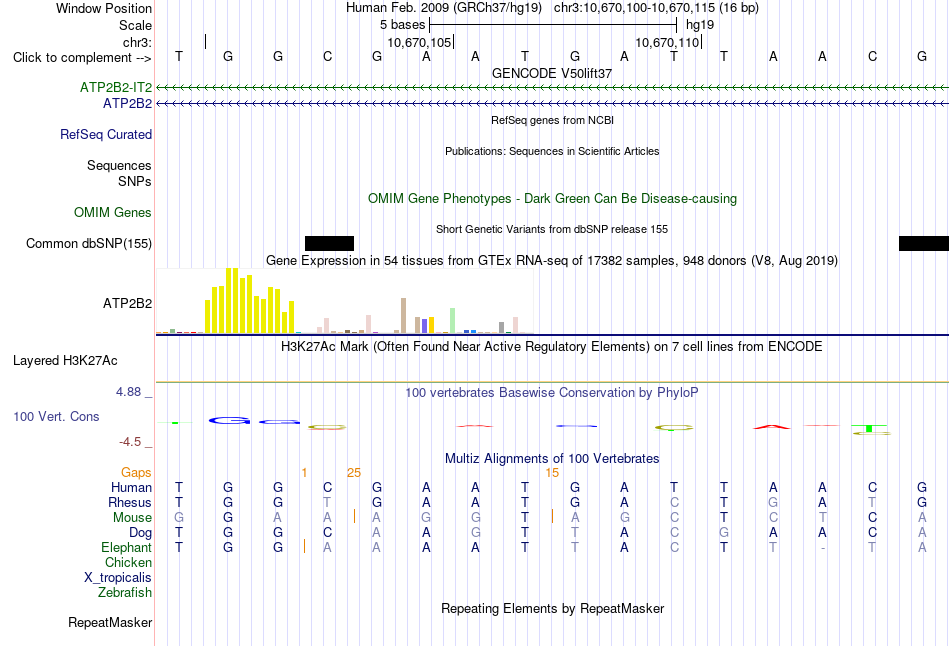Open the OMIM Genes track label

(113, 213)
